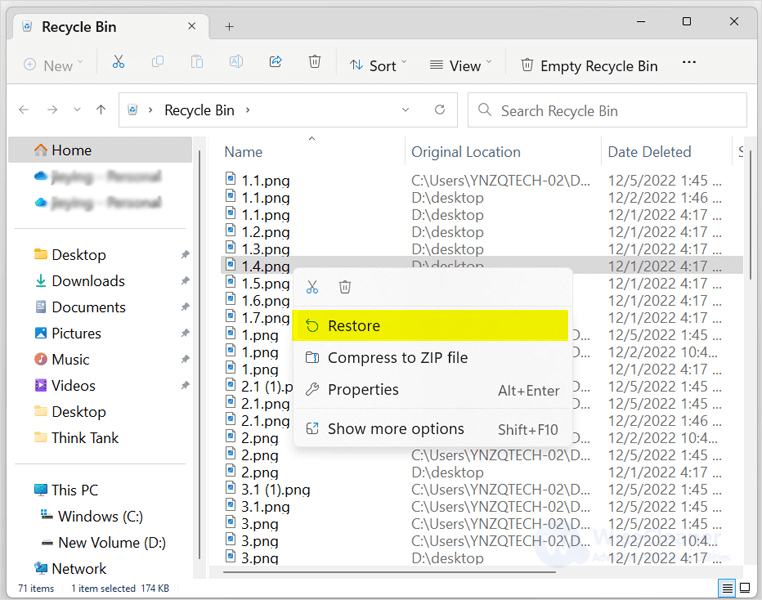
Task: Click the file list vertical scrollbar
Action: pyautogui.click(x=751, y=214)
